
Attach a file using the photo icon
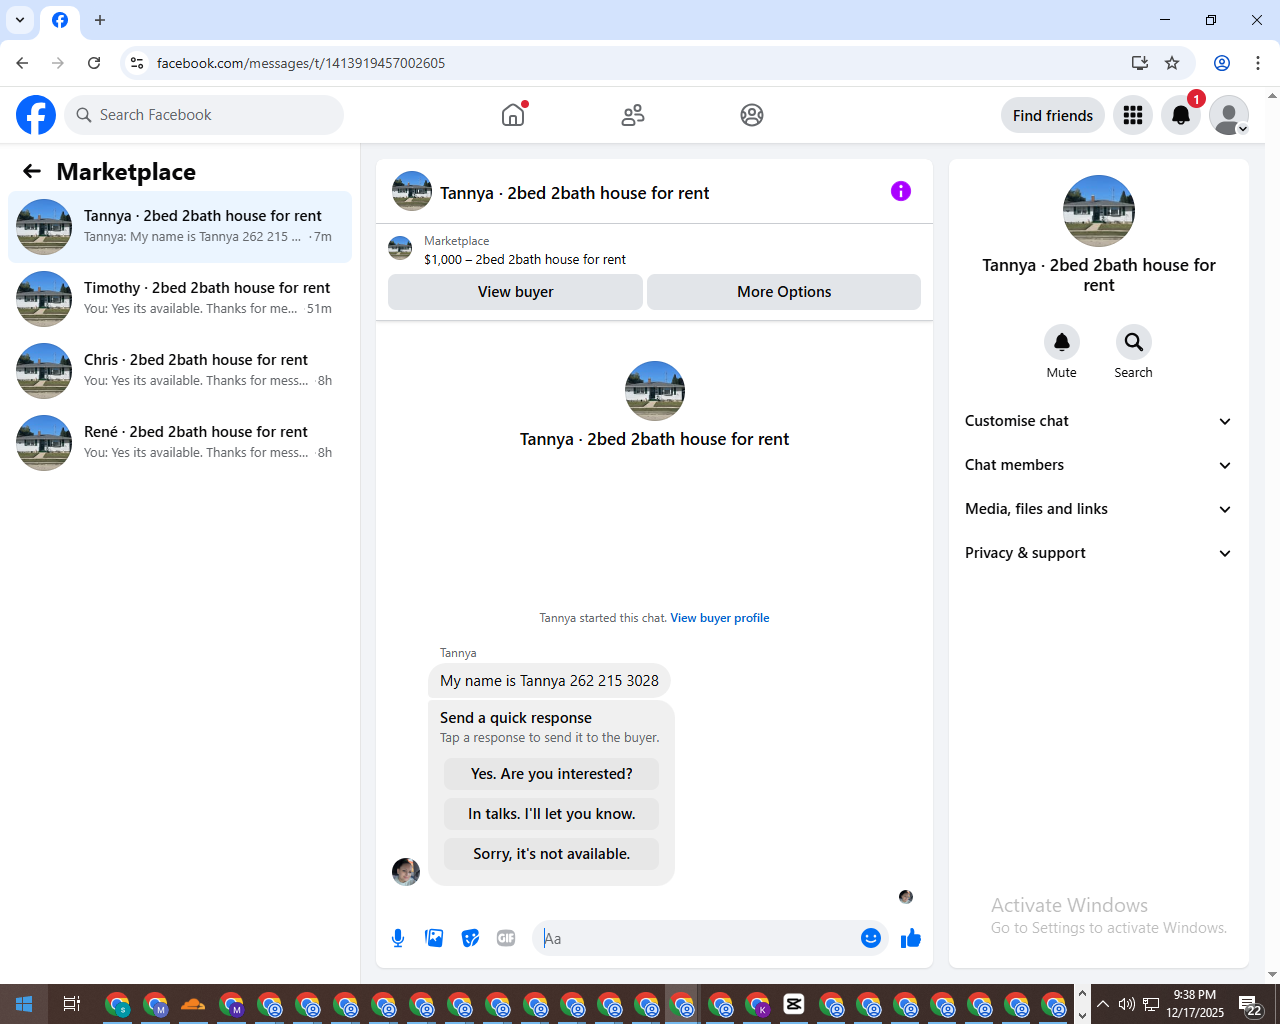[x=434, y=938]
